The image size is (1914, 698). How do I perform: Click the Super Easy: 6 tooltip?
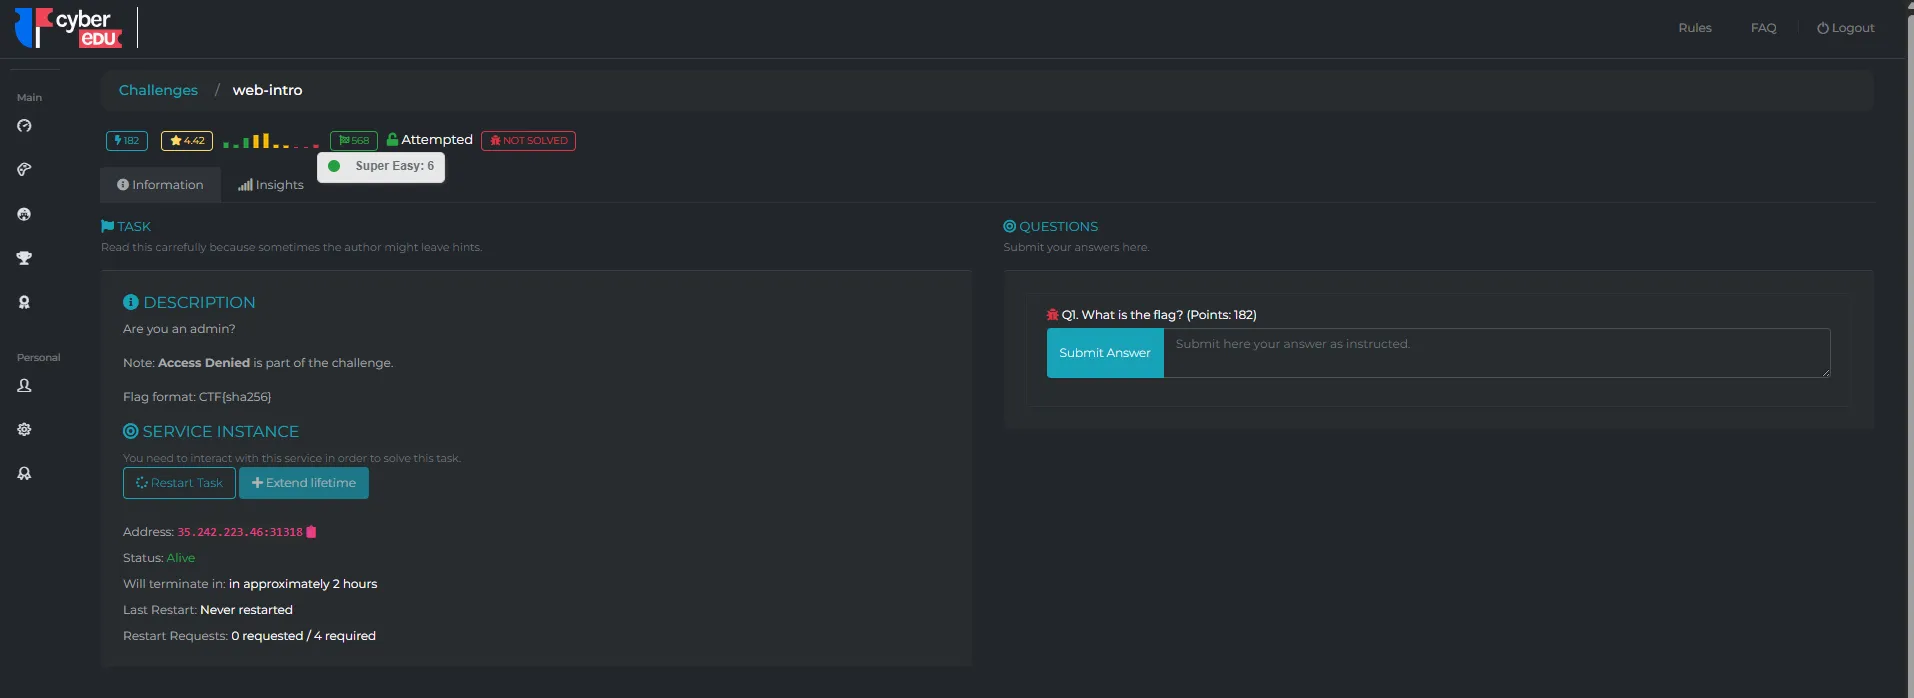coord(381,166)
